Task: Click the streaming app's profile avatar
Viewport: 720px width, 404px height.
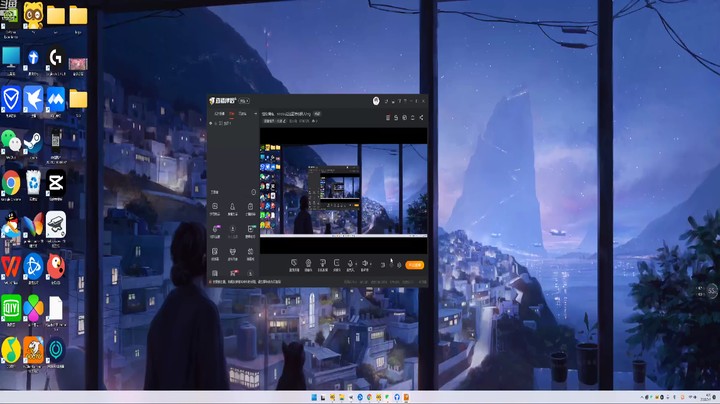Action: [376, 101]
